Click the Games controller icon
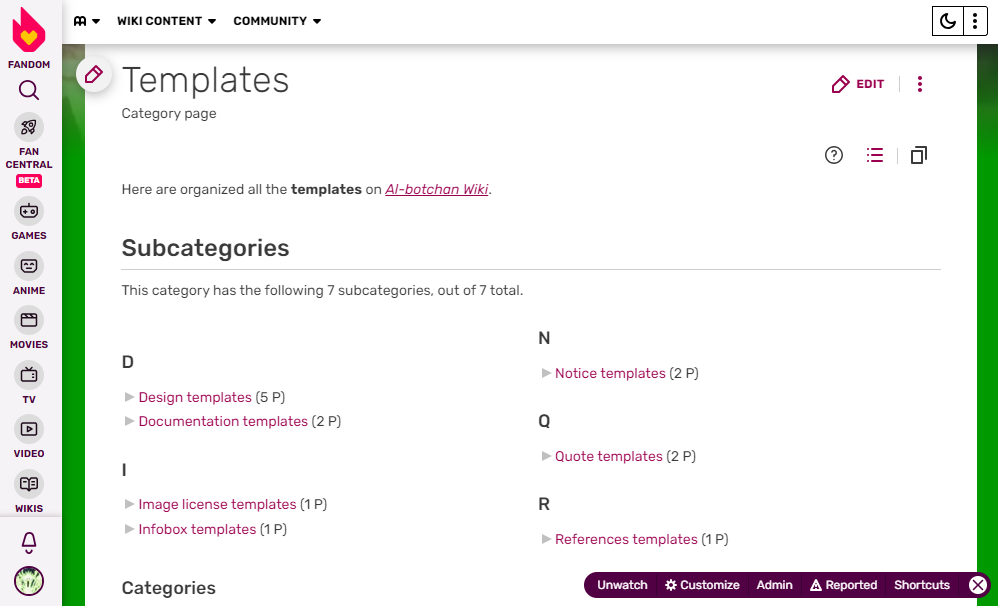Screen dimensions: 998x606 pyautogui.click(x=29, y=212)
